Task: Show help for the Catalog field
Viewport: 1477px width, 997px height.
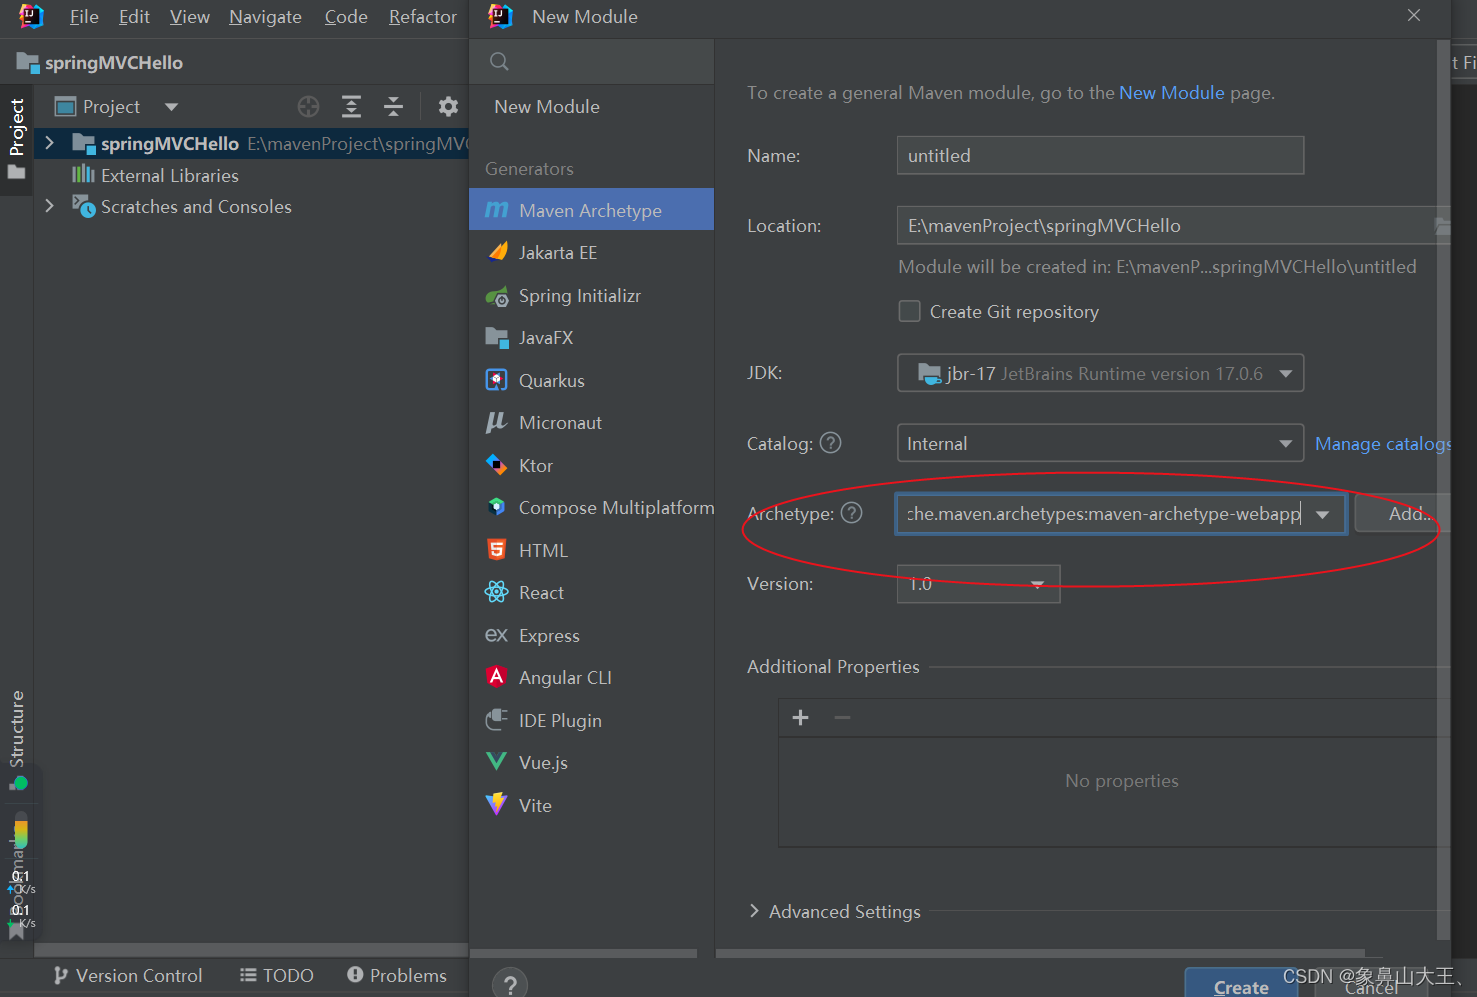Action: 831,443
